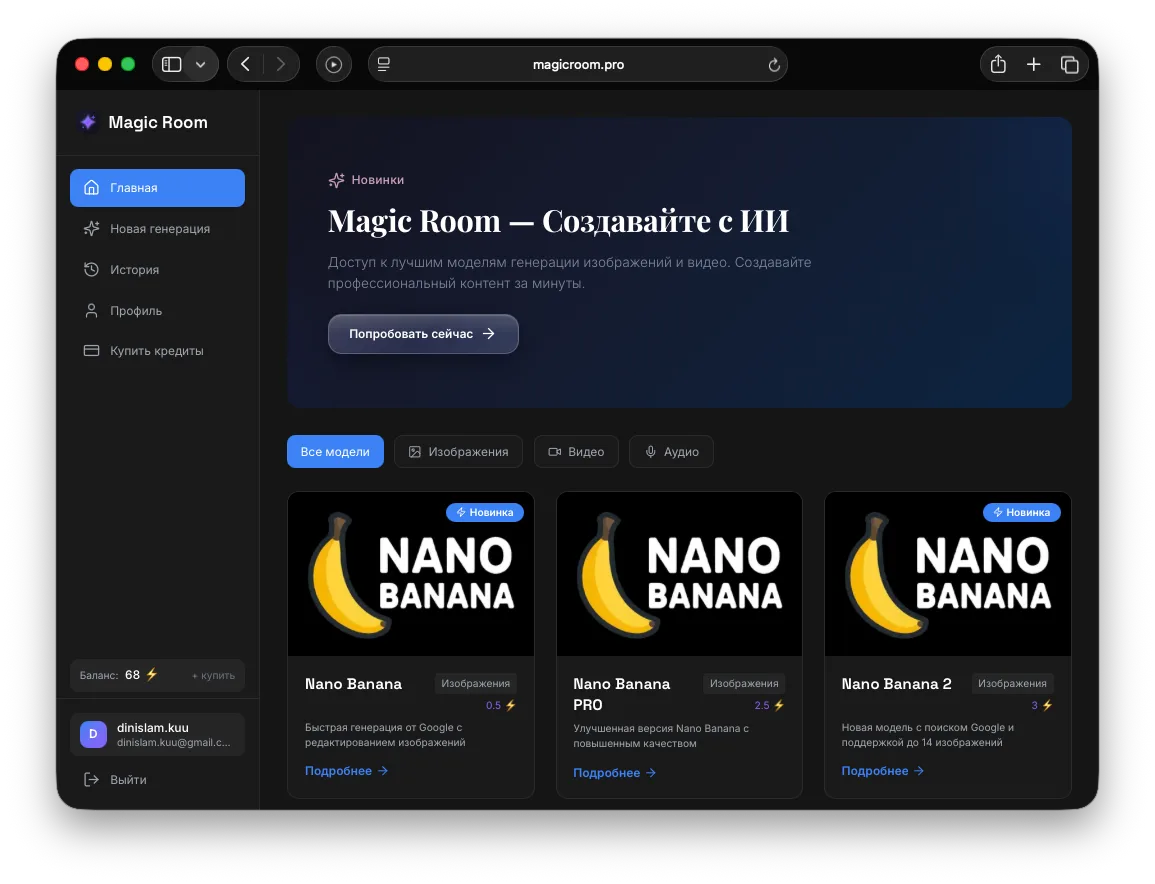
Task: Click the Magic Room star logo icon
Action: (x=88, y=122)
